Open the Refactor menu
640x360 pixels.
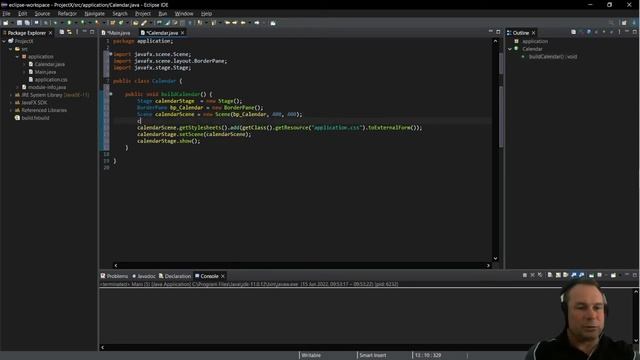click(x=67, y=13)
